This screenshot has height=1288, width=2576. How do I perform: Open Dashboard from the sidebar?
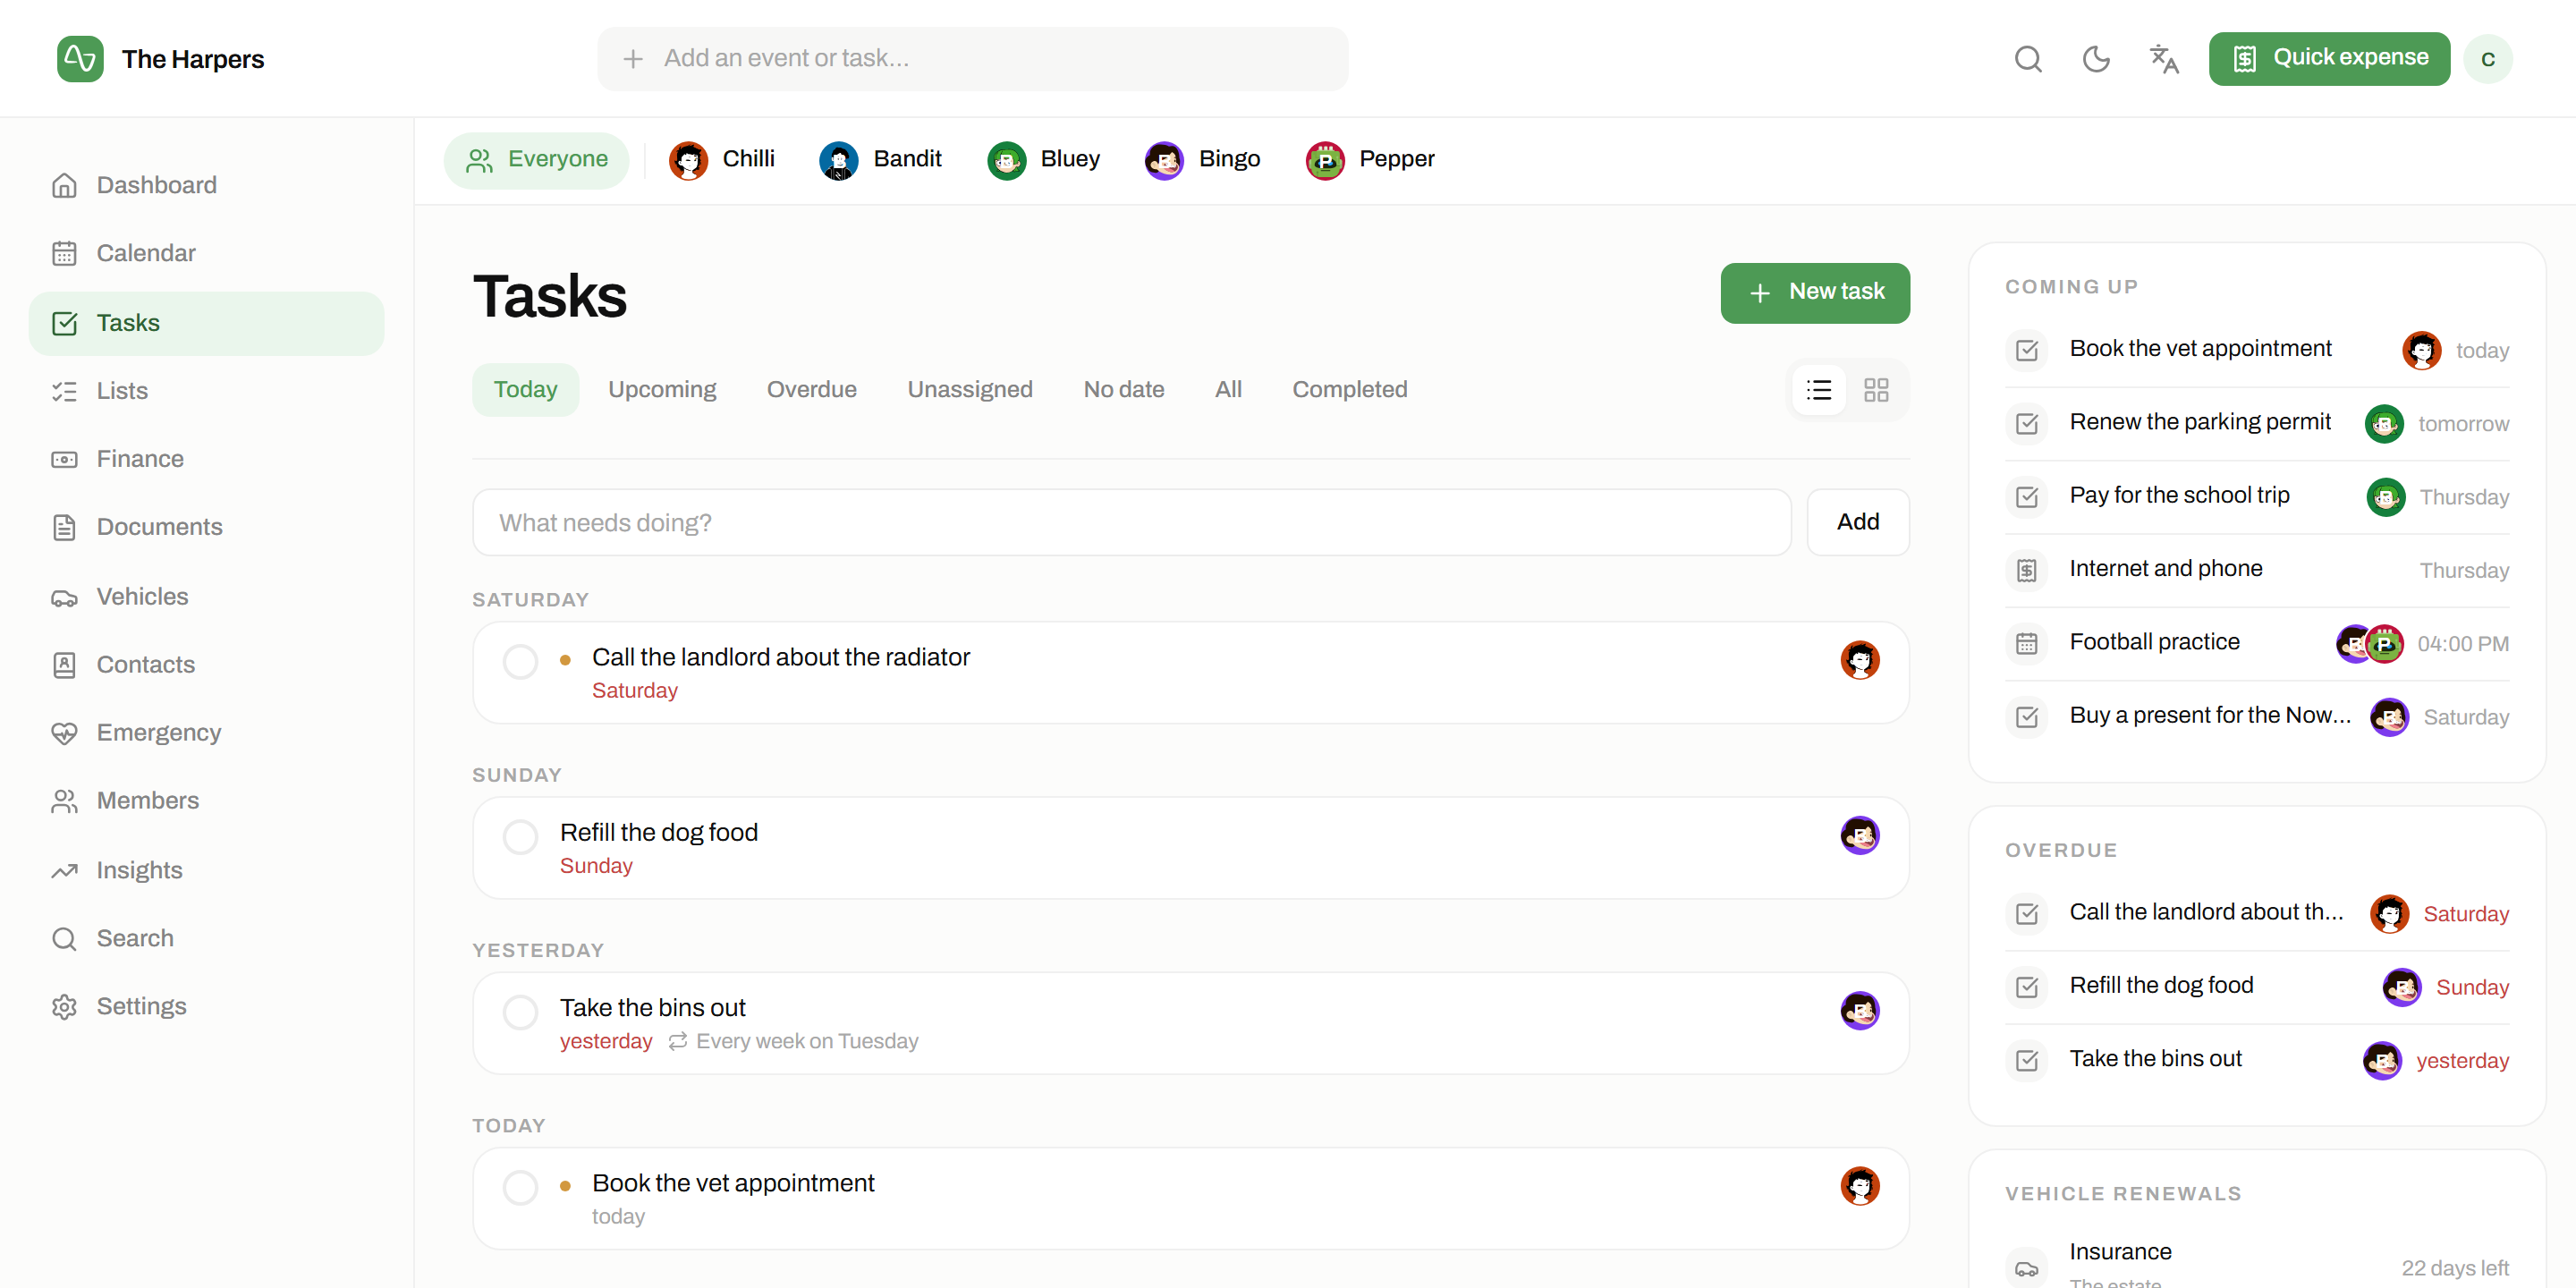coord(206,185)
